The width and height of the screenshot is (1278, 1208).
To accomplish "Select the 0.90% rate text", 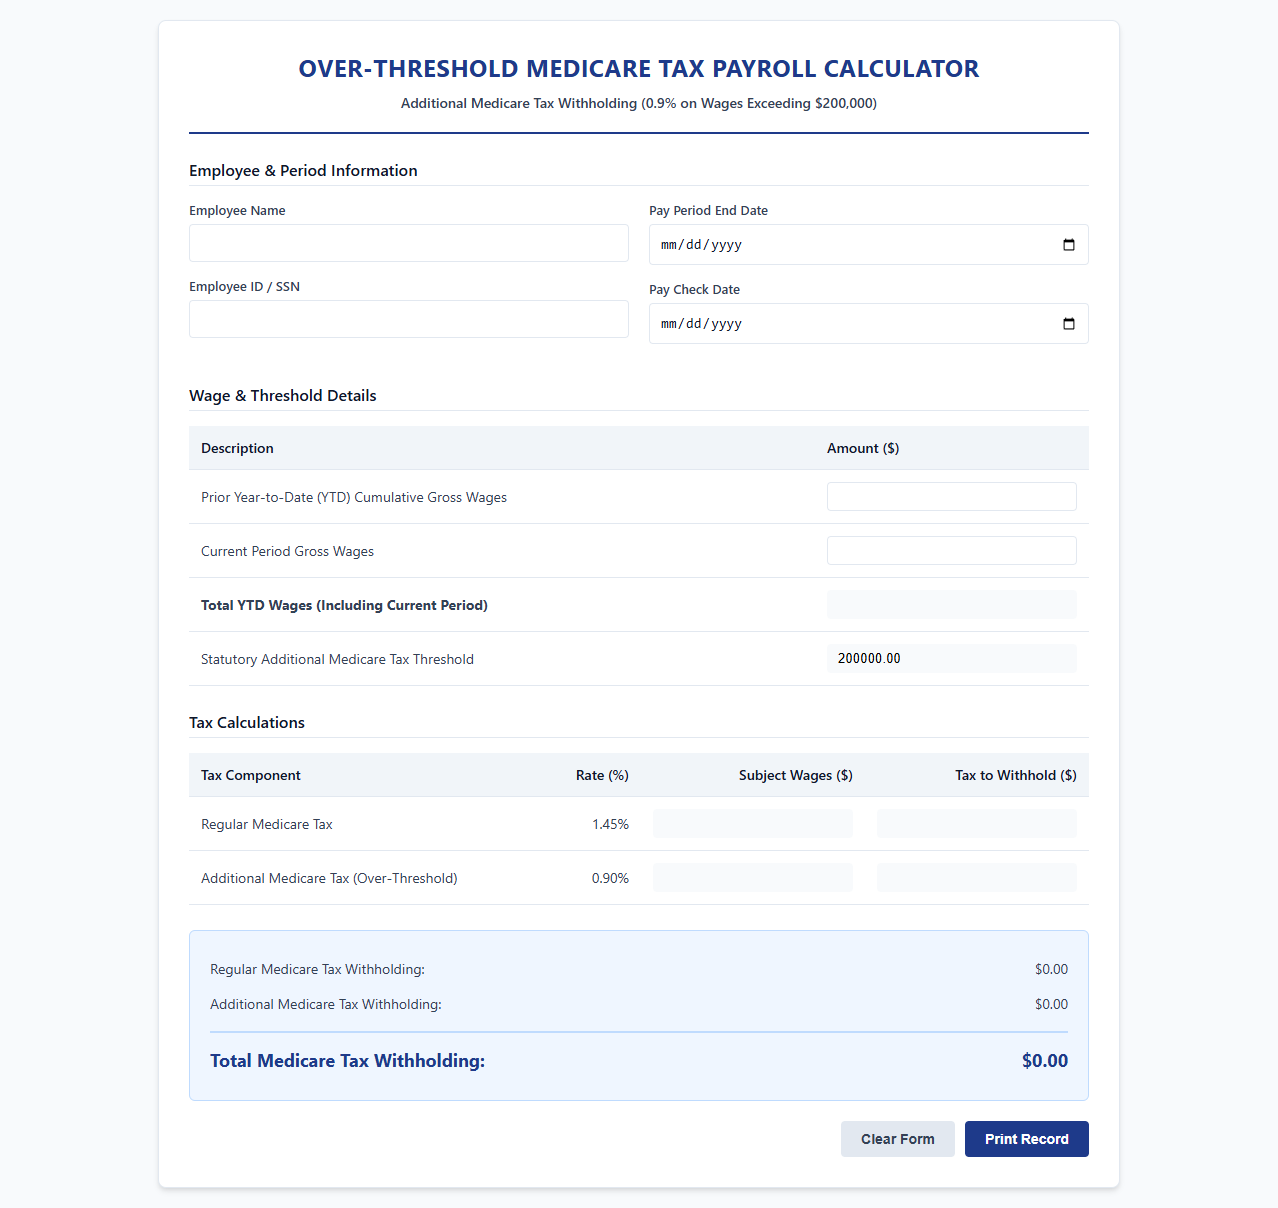I will pos(610,878).
